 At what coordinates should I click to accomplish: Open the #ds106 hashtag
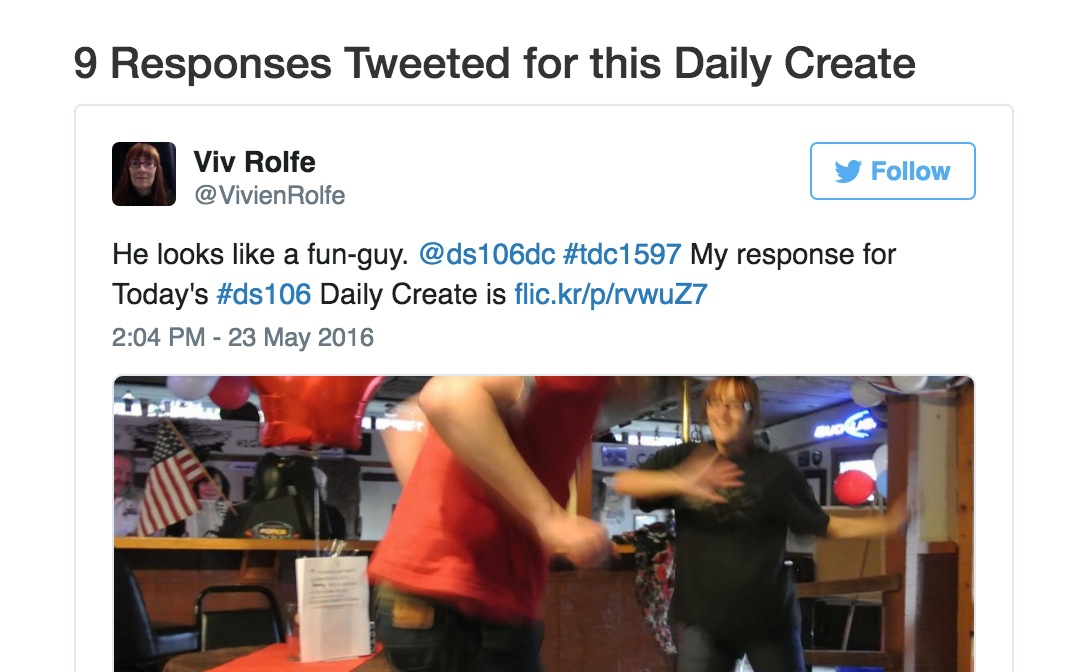tap(263, 294)
